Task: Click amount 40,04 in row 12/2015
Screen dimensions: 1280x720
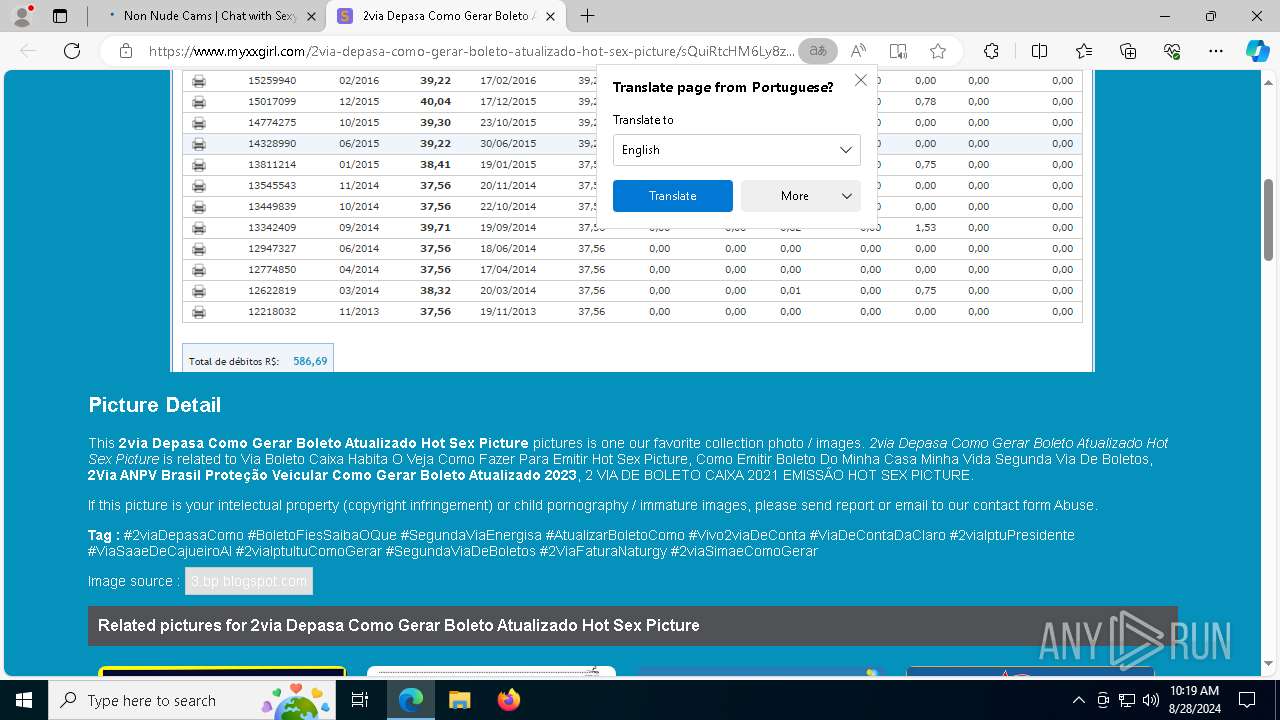Action: [435, 102]
